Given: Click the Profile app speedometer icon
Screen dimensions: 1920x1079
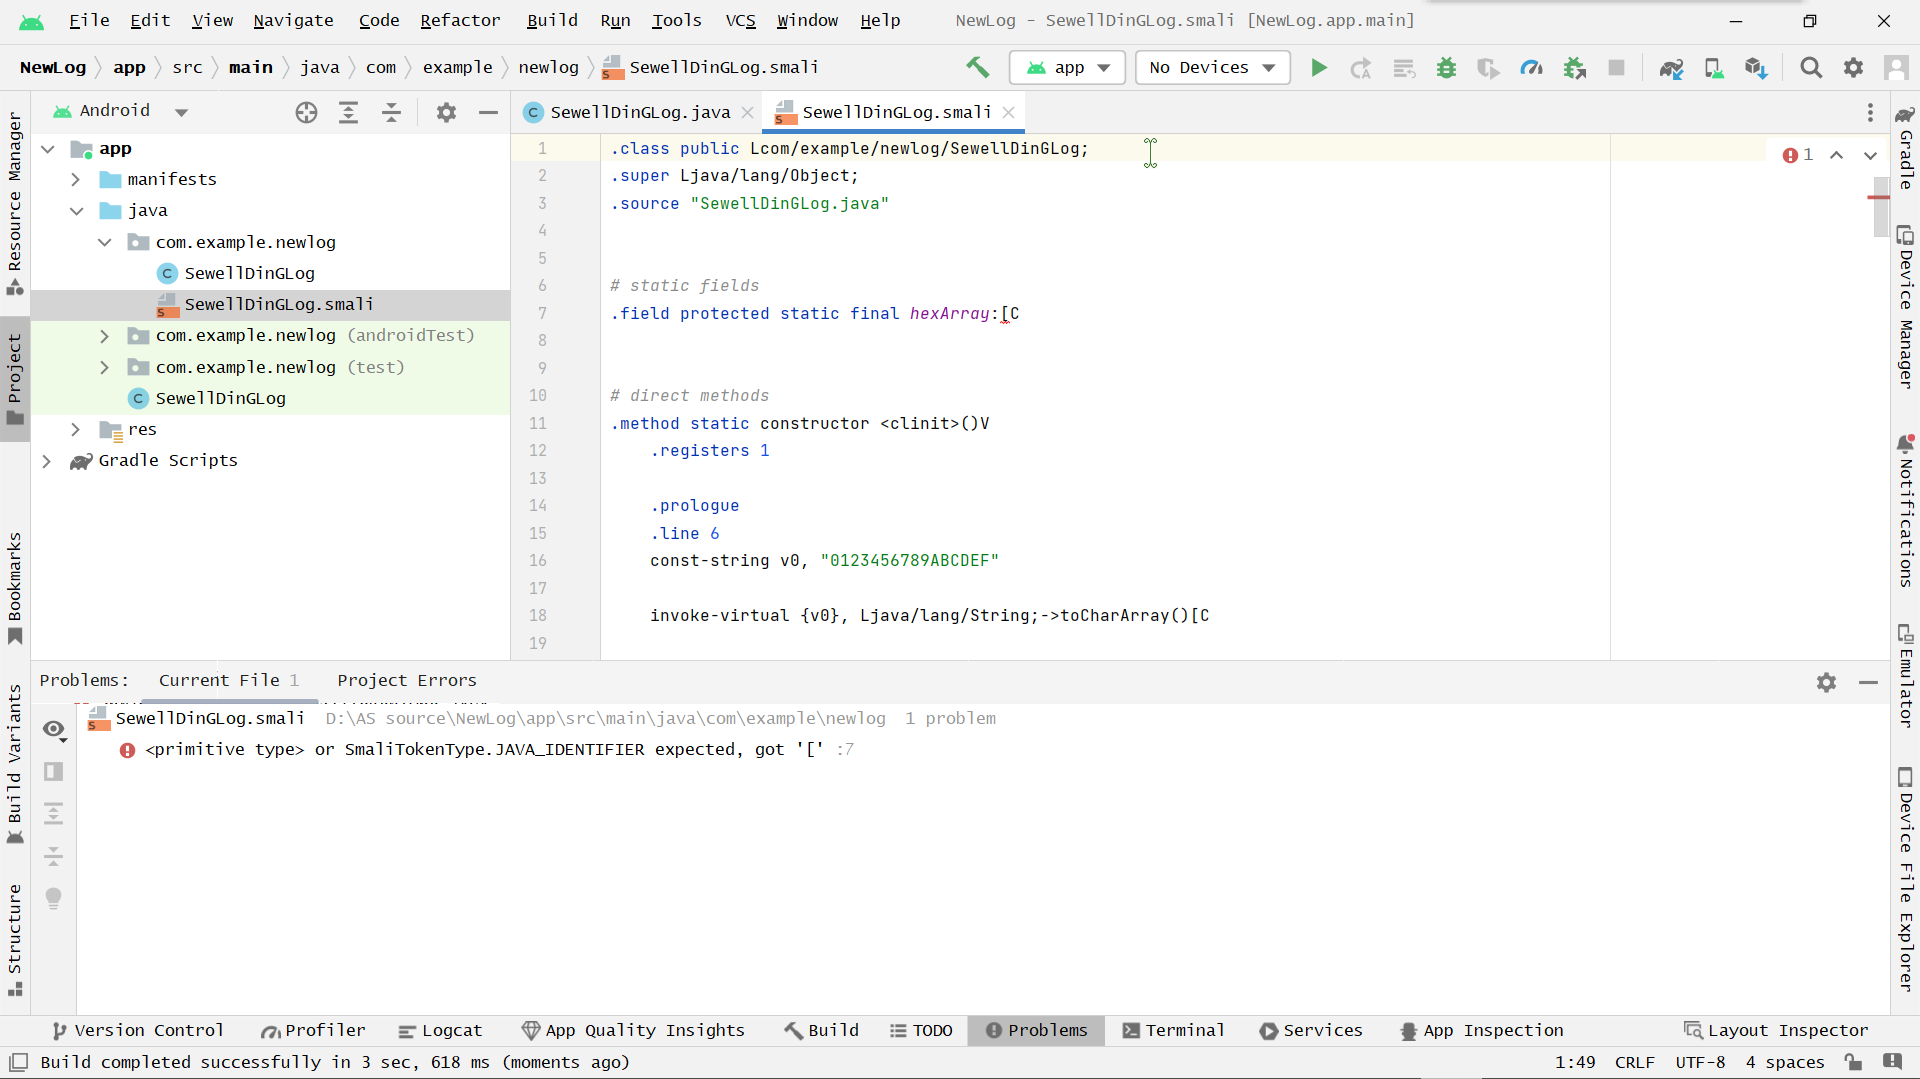Looking at the screenshot, I should click(x=1531, y=67).
